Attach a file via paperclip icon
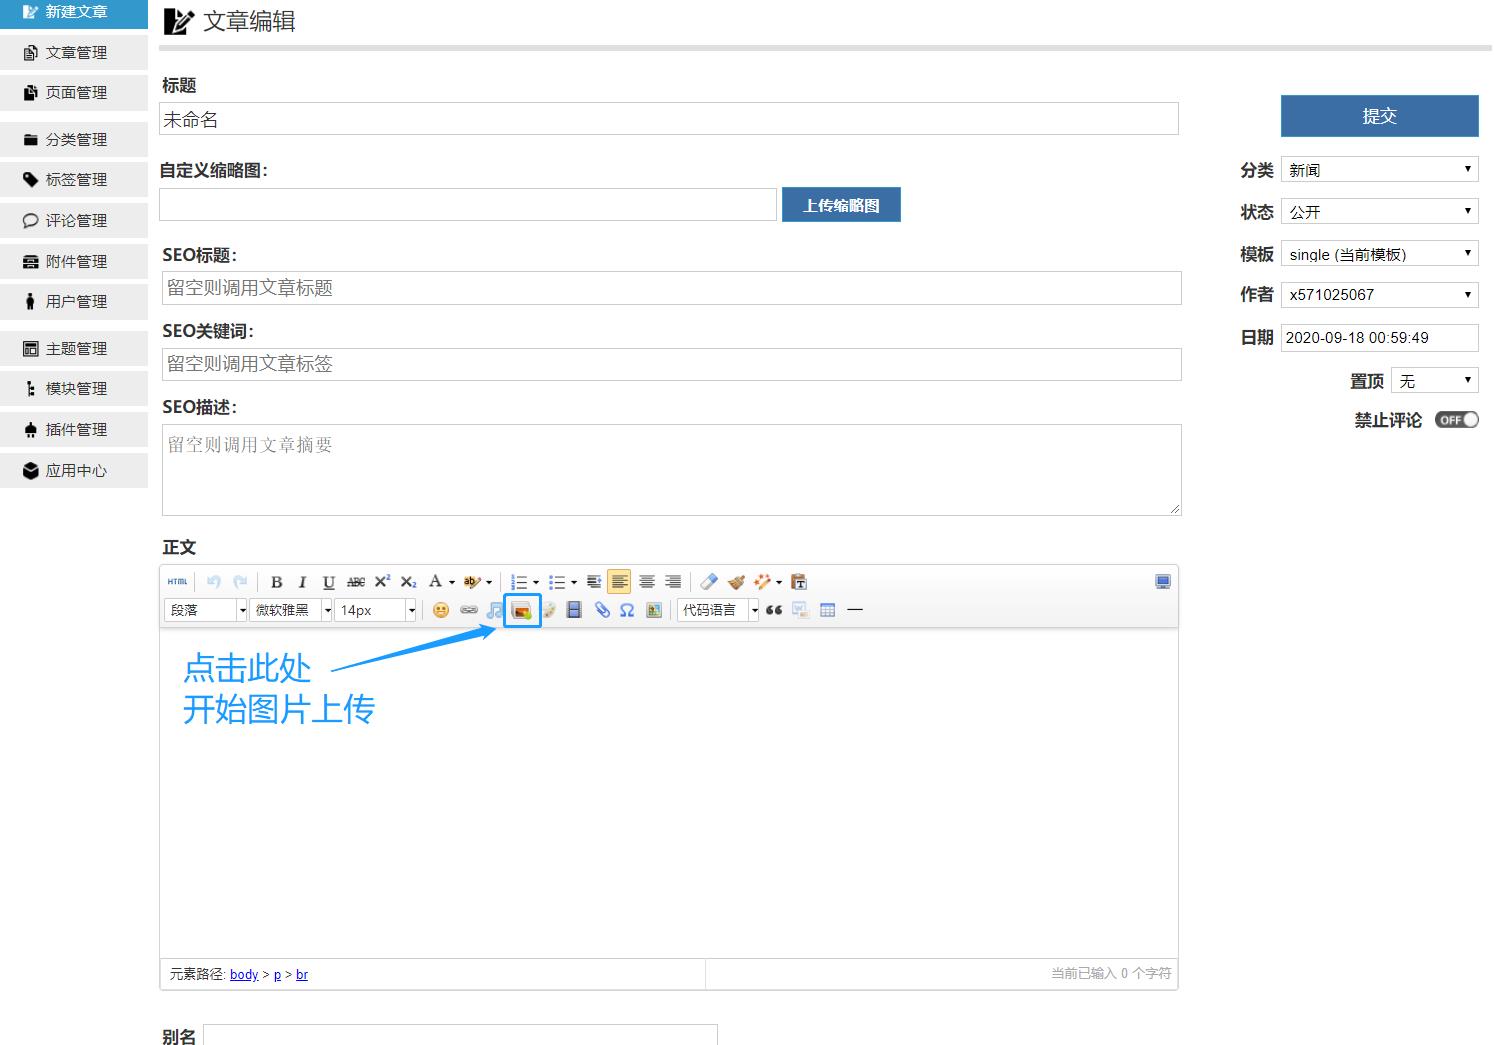The height and width of the screenshot is (1045, 1494). click(602, 610)
